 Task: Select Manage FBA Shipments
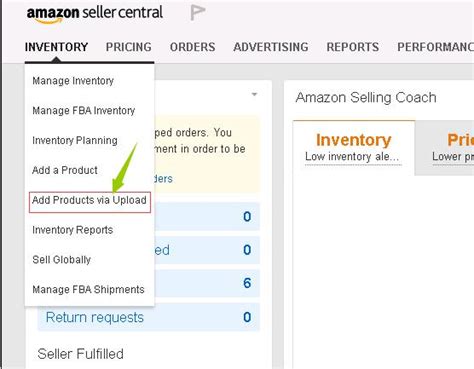pyautogui.click(x=88, y=289)
